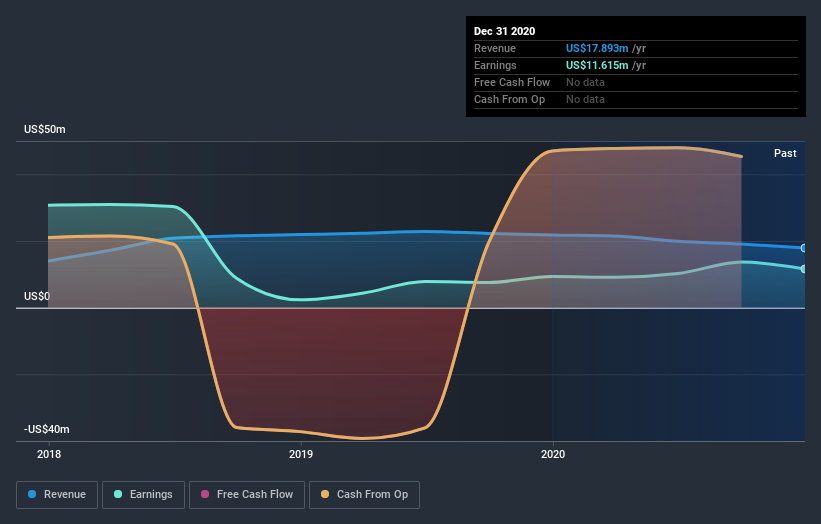Click the blue Revenue endpoint marker
This screenshot has width=821, height=524.
click(804, 248)
